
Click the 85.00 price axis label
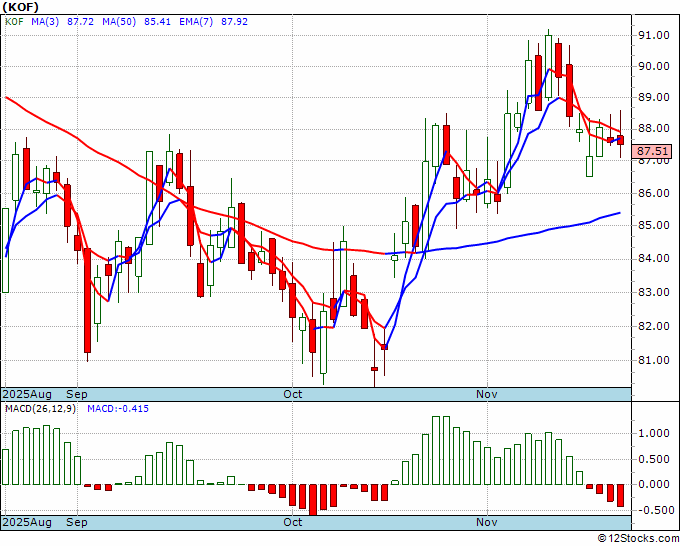click(x=654, y=226)
